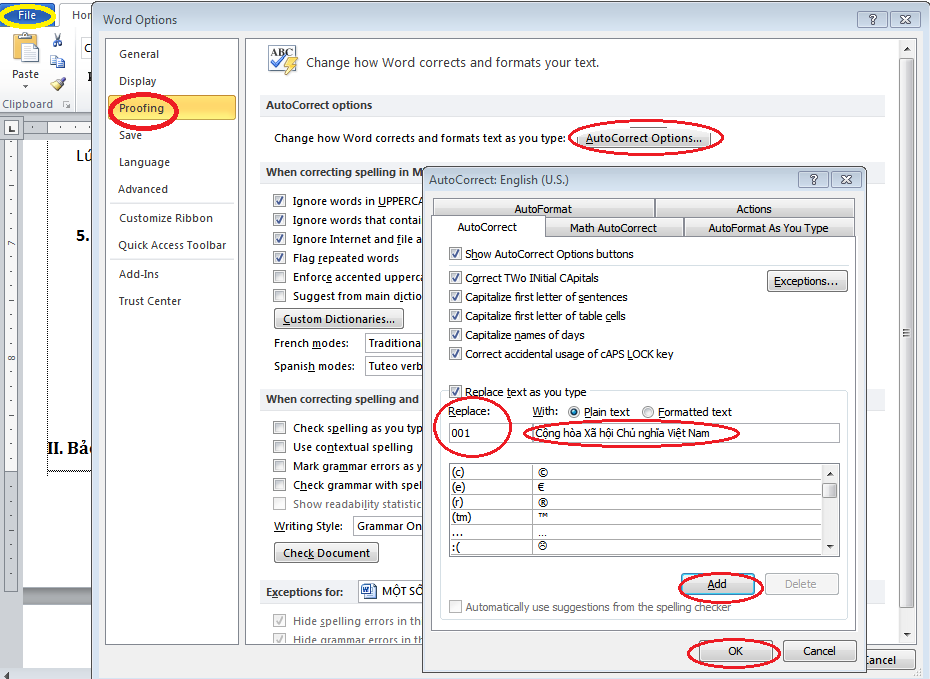Screen dimensions: 930x679
Task: Select the Formatted text radio button
Action: pyautogui.click(x=648, y=412)
